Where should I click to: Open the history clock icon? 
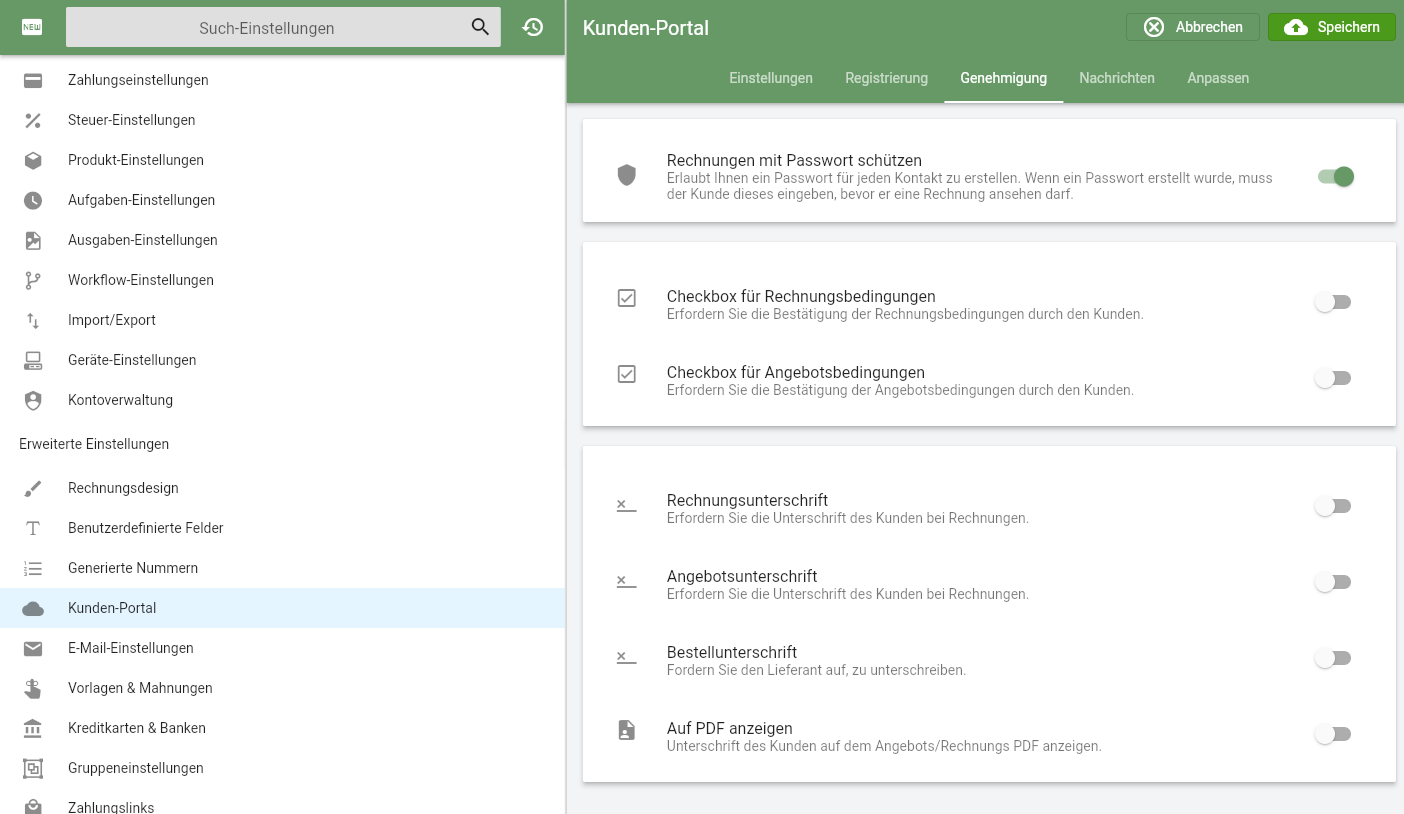click(x=533, y=27)
